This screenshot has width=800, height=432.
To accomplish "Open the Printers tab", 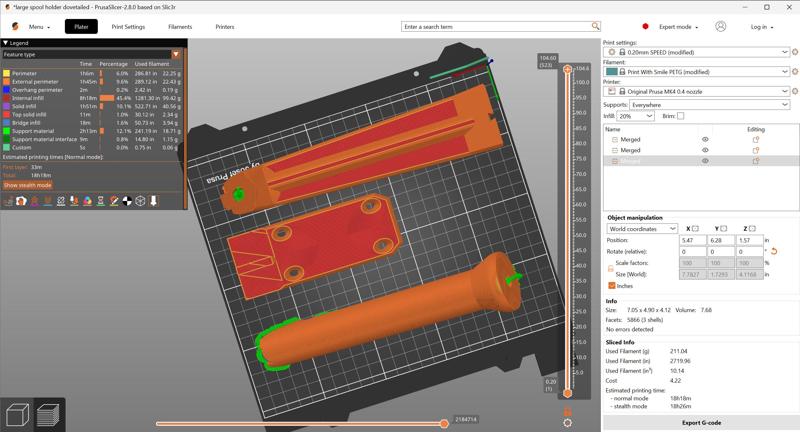I will pyautogui.click(x=224, y=27).
